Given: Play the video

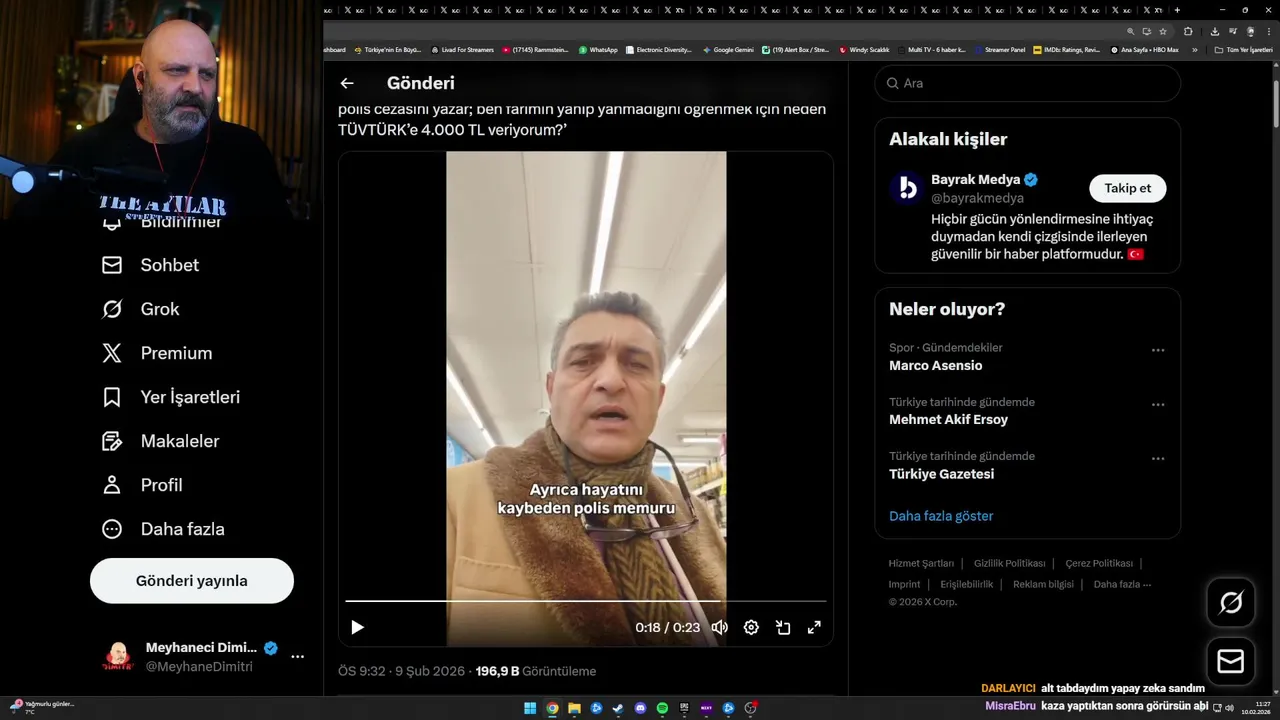Looking at the screenshot, I should click(x=357, y=627).
